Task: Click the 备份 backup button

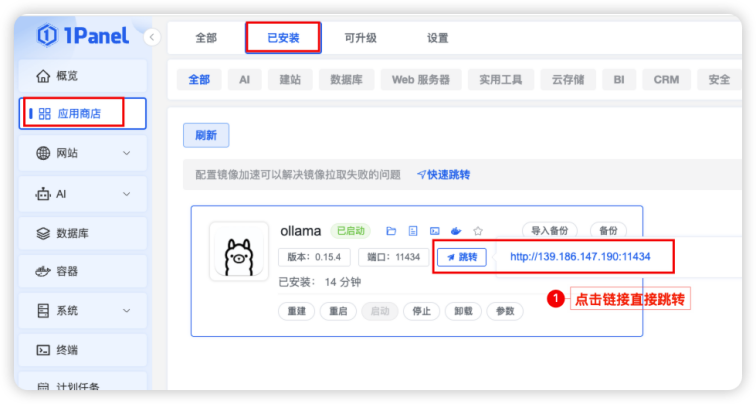Action: [x=608, y=231]
